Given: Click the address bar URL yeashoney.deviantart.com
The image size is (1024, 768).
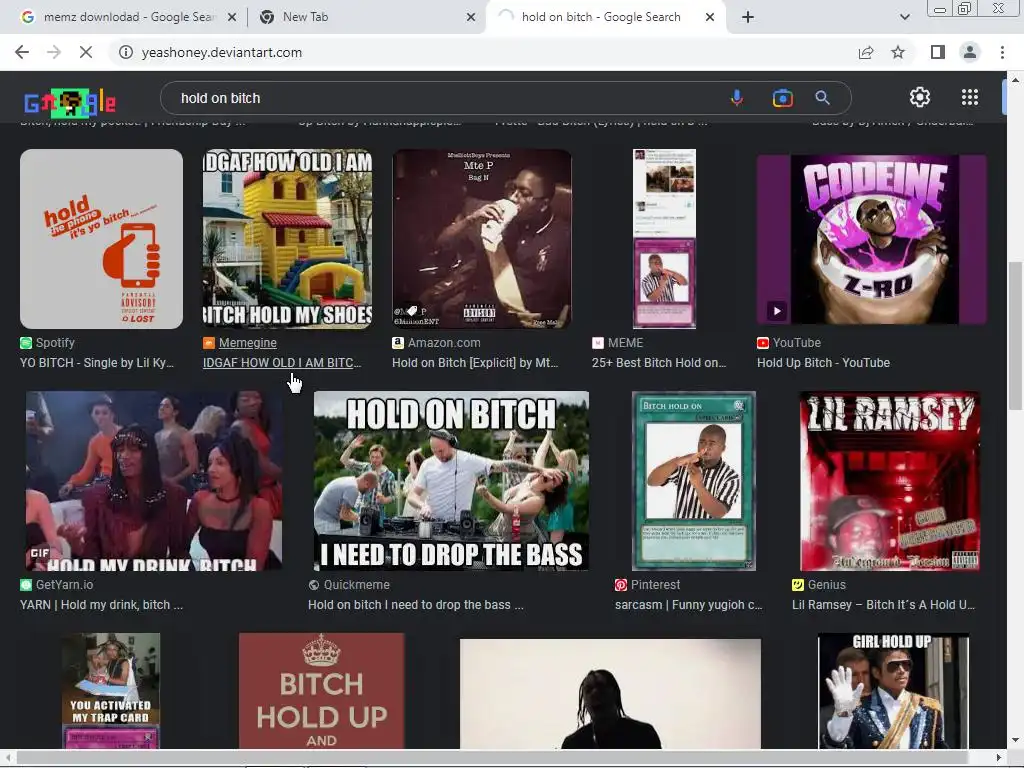Looking at the screenshot, I should 221,52.
